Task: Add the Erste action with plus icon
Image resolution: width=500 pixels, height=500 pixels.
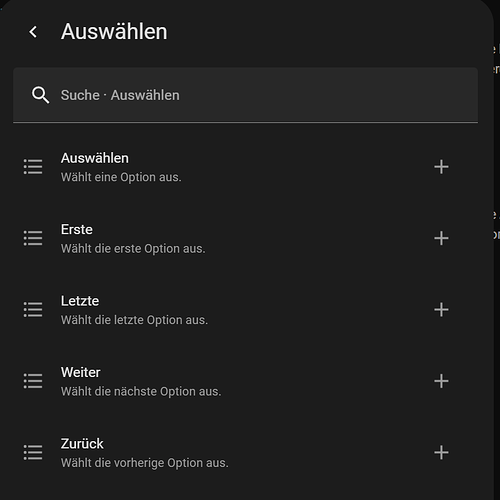Action: tap(441, 238)
